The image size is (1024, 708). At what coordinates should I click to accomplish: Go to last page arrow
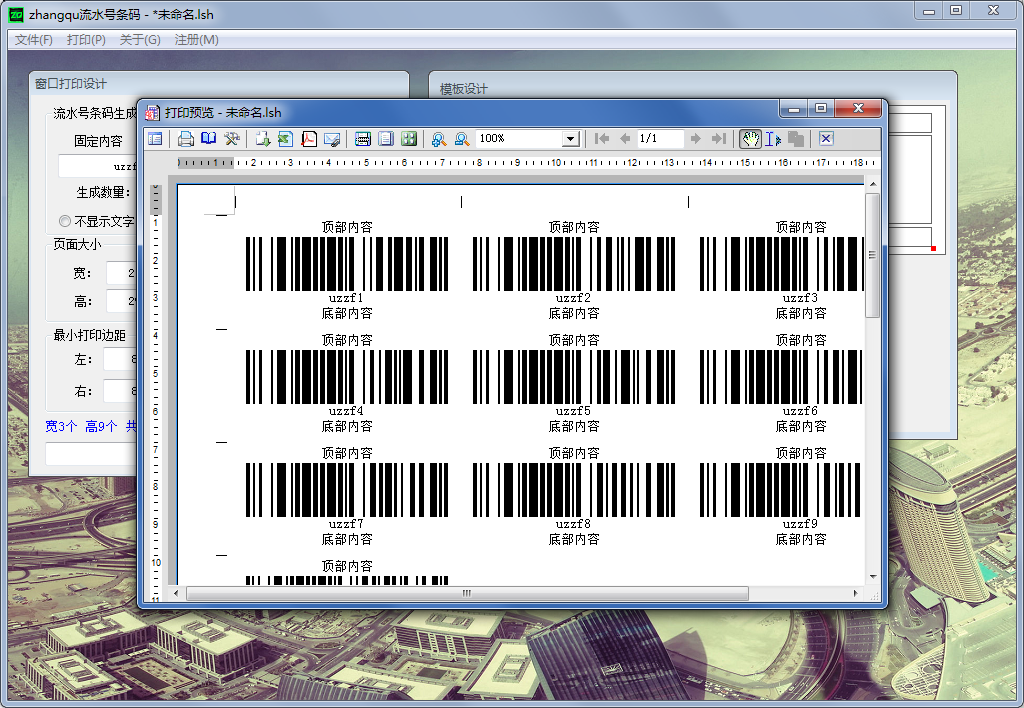click(718, 138)
